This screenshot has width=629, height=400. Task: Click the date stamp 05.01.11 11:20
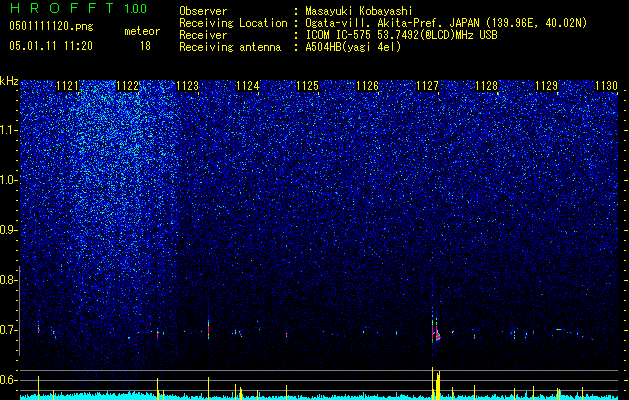pos(51,46)
